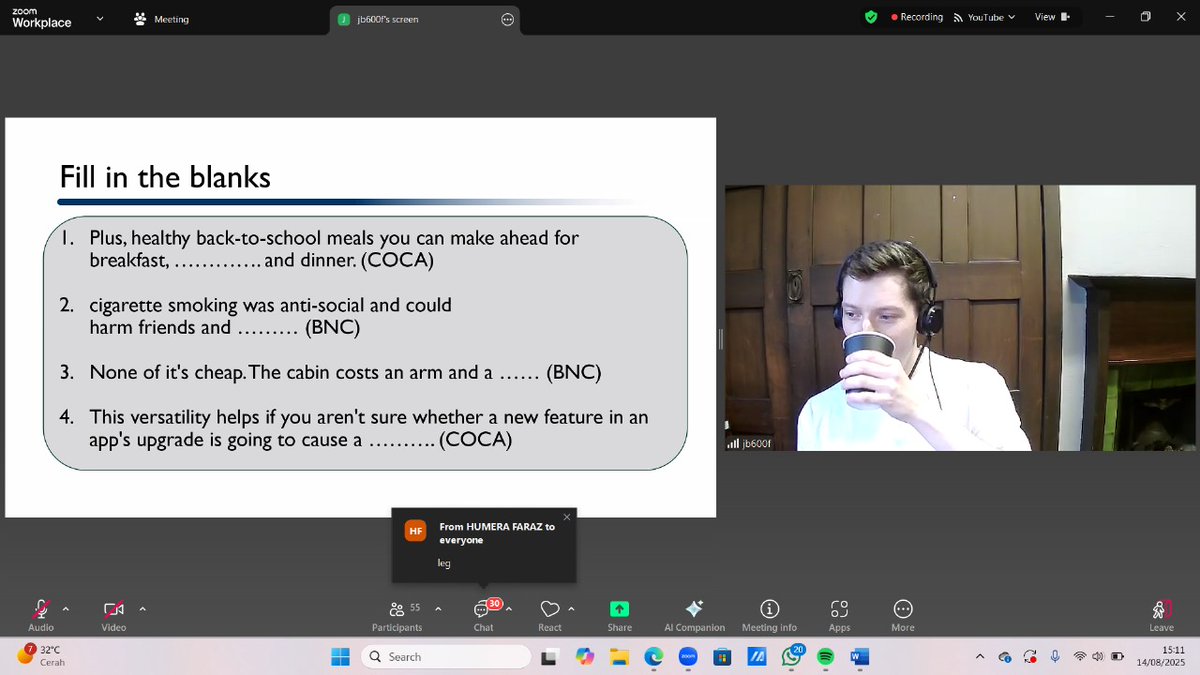Click the battery tray icon
Screen dimensions: 1200x675
pyautogui.click(x=1116, y=657)
